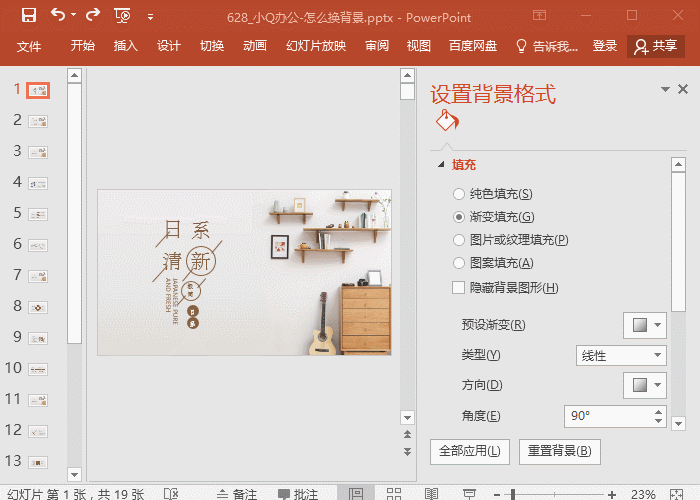Select 纯色填充 radio button
Screen dimensions: 700x500
point(458,194)
